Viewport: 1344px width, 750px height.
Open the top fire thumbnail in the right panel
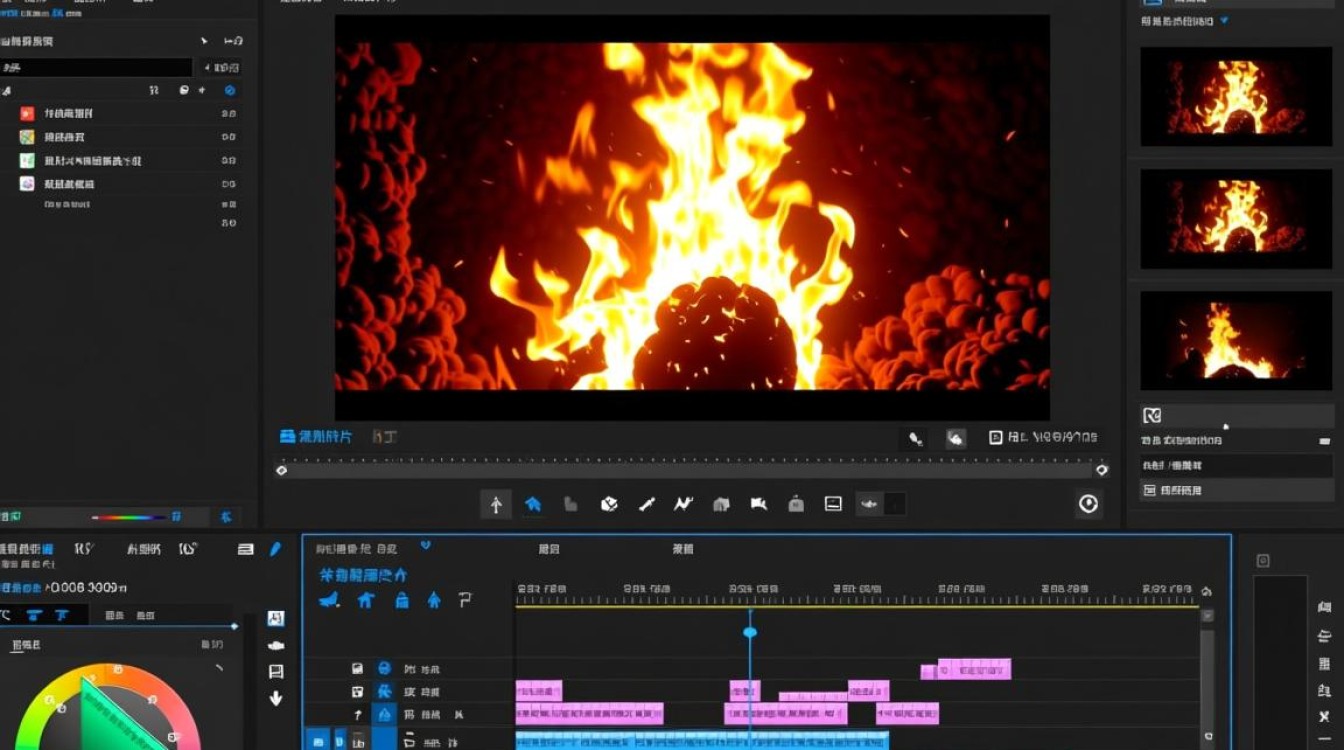click(1236, 97)
